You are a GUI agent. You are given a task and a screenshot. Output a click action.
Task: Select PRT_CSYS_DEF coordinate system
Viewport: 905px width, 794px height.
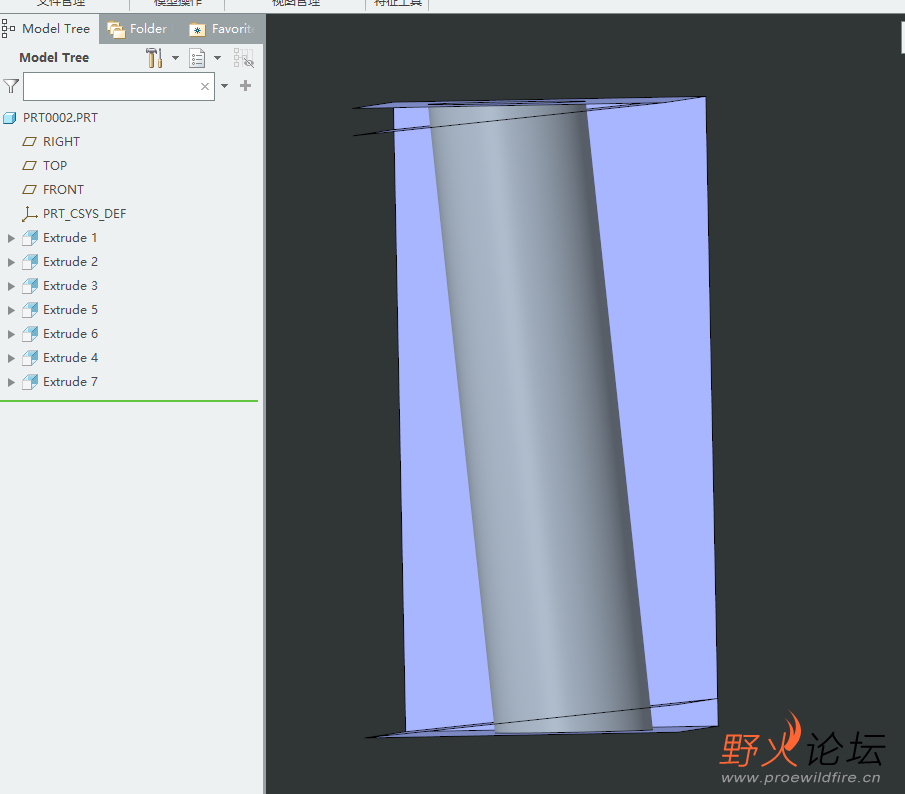point(84,214)
